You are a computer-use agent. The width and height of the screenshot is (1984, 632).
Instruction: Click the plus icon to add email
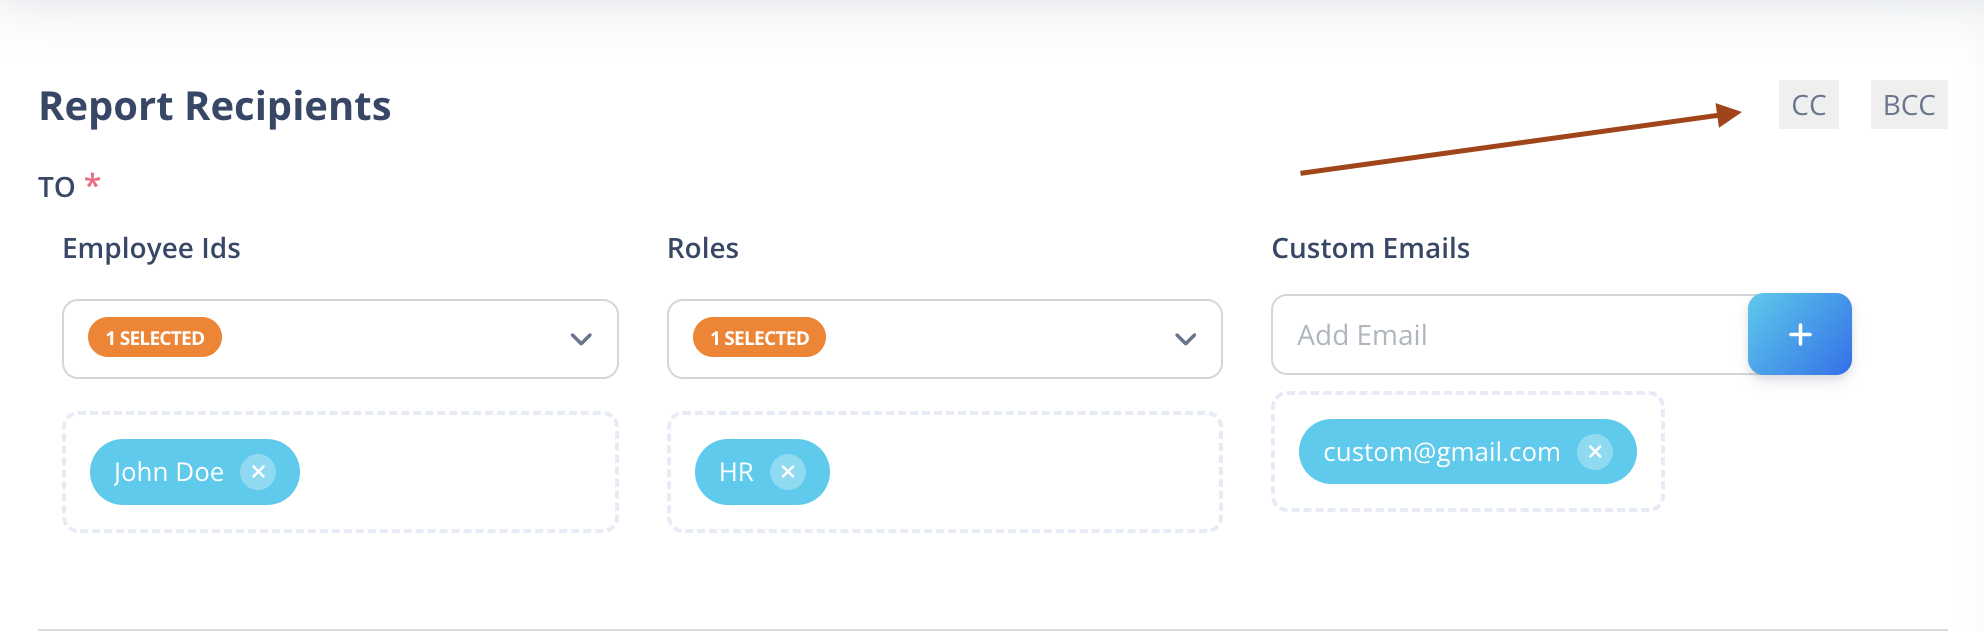(x=1800, y=334)
